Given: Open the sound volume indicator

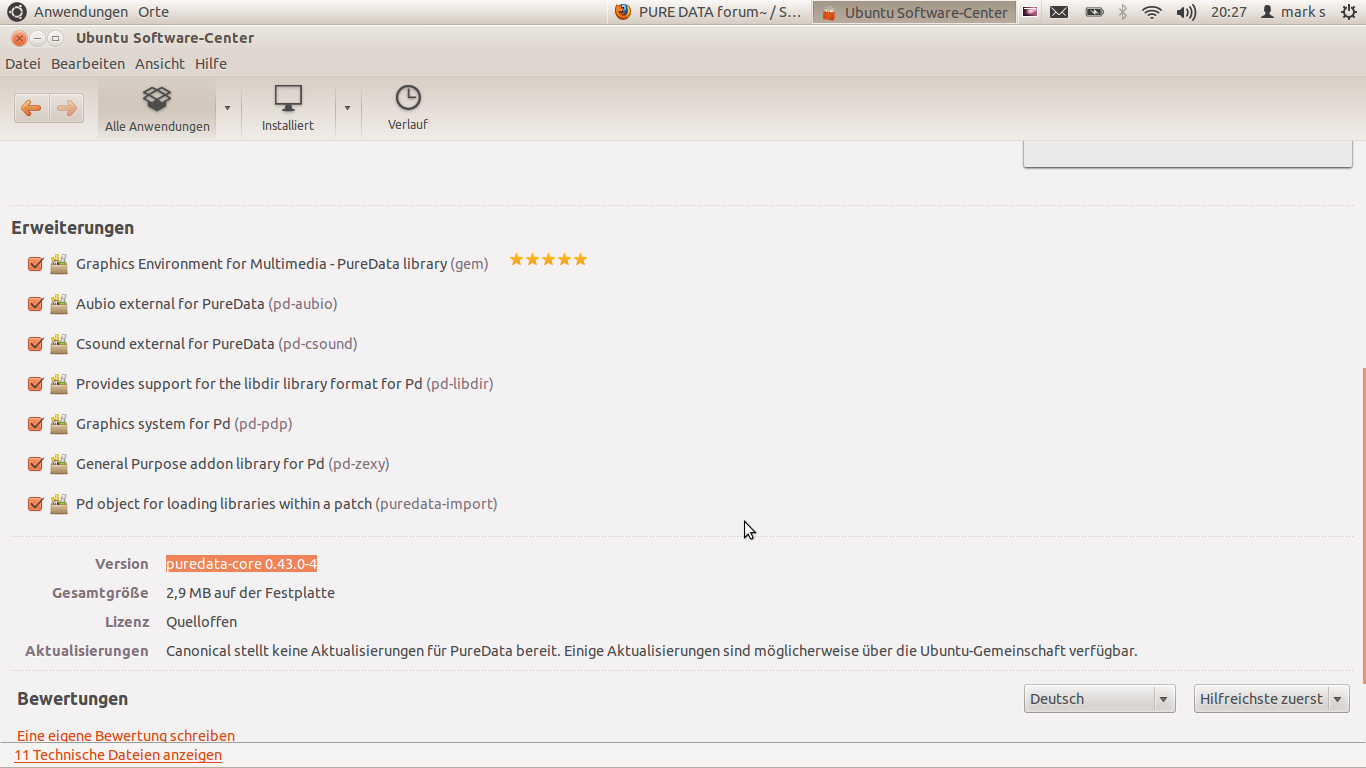Looking at the screenshot, I should 1186,12.
